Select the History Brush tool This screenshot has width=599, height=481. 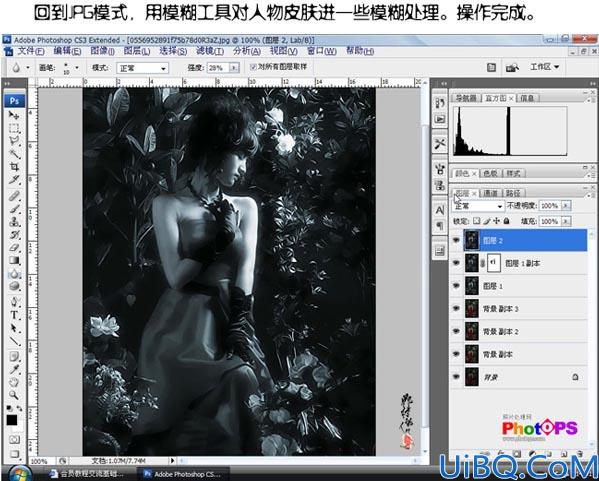point(14,235)
